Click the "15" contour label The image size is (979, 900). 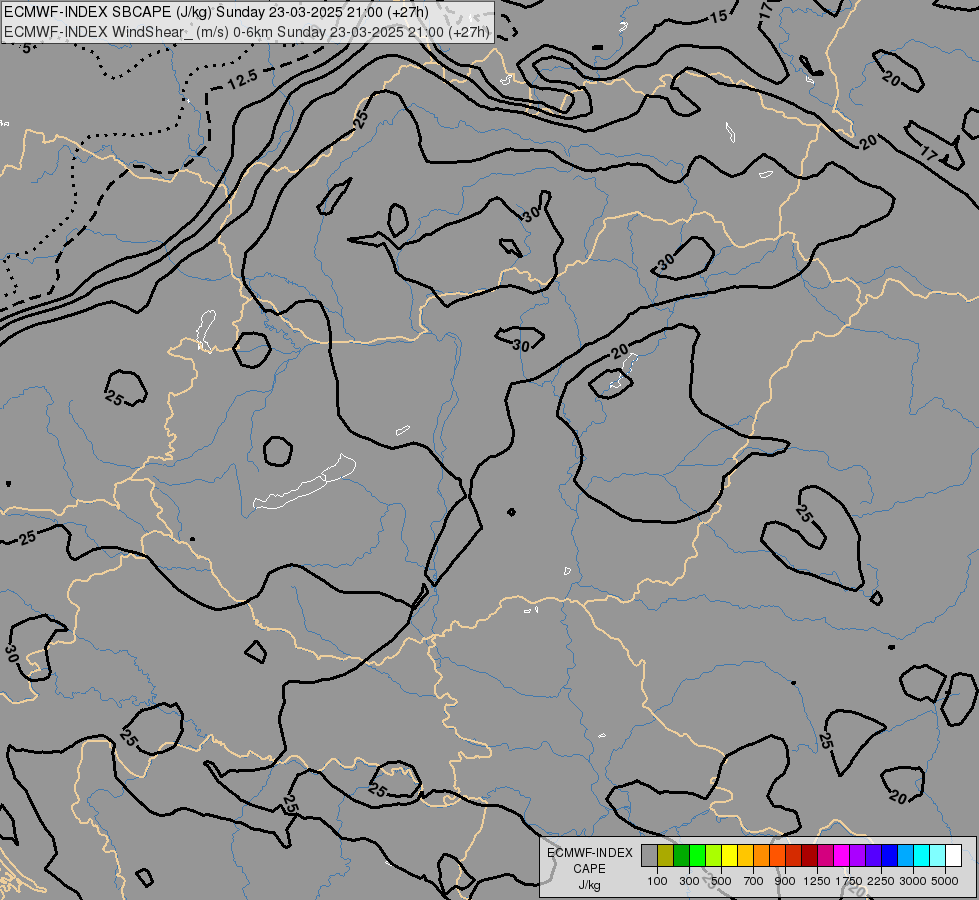(x=719, y=17)
